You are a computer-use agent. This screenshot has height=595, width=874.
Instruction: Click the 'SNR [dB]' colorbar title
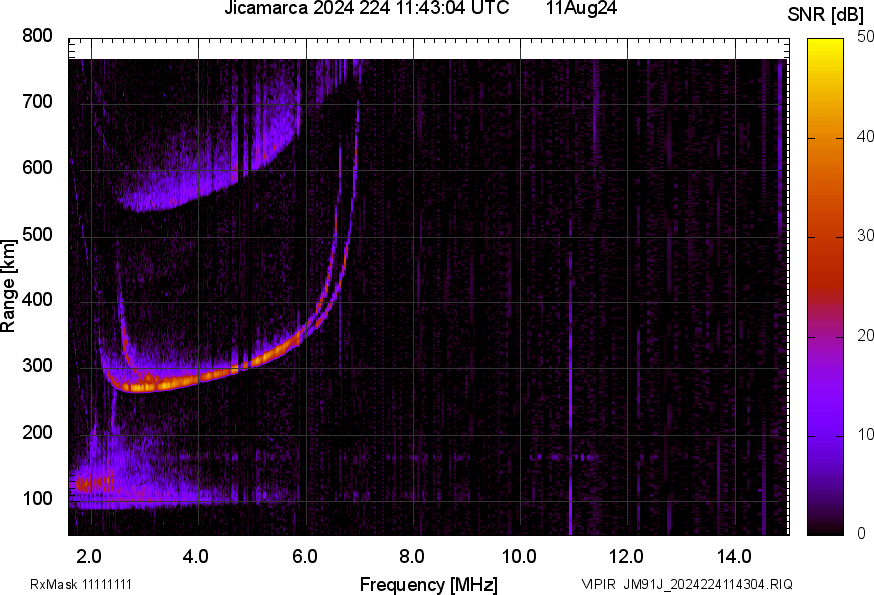point(825,14)
